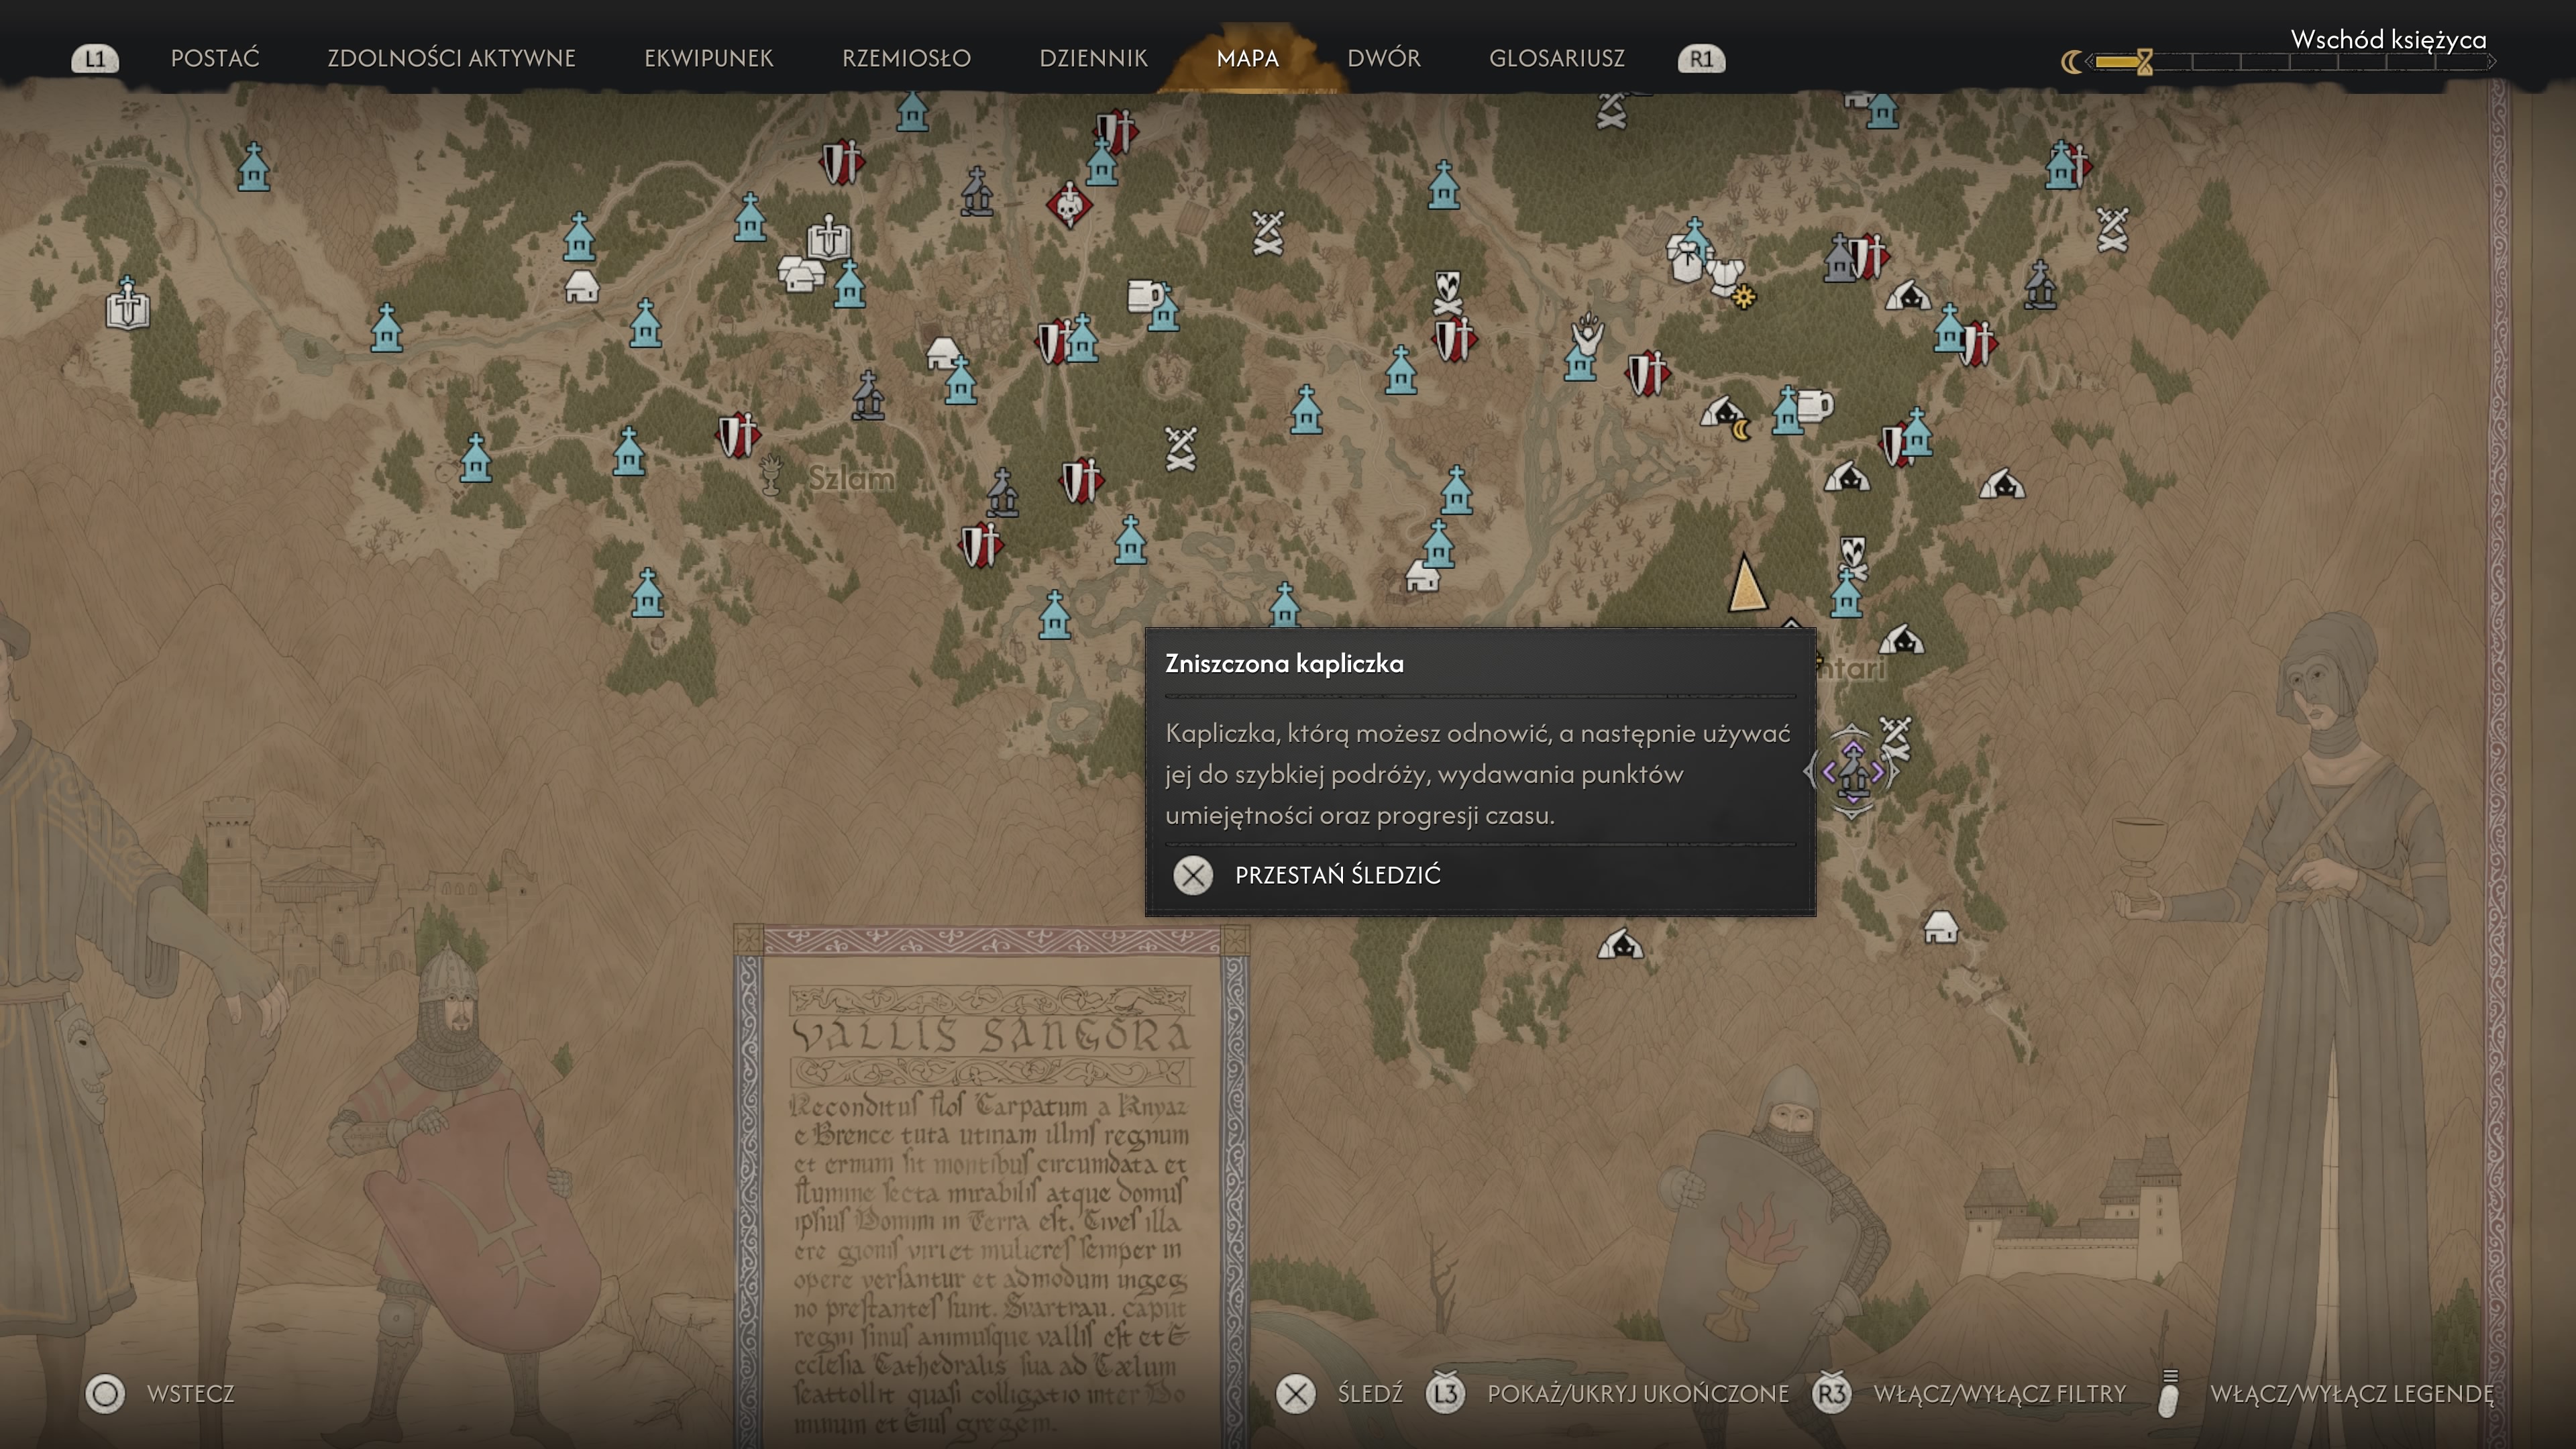Click the R1 next-tab button icon
Screen dimensions: 2576x1449
point(1701,59)
